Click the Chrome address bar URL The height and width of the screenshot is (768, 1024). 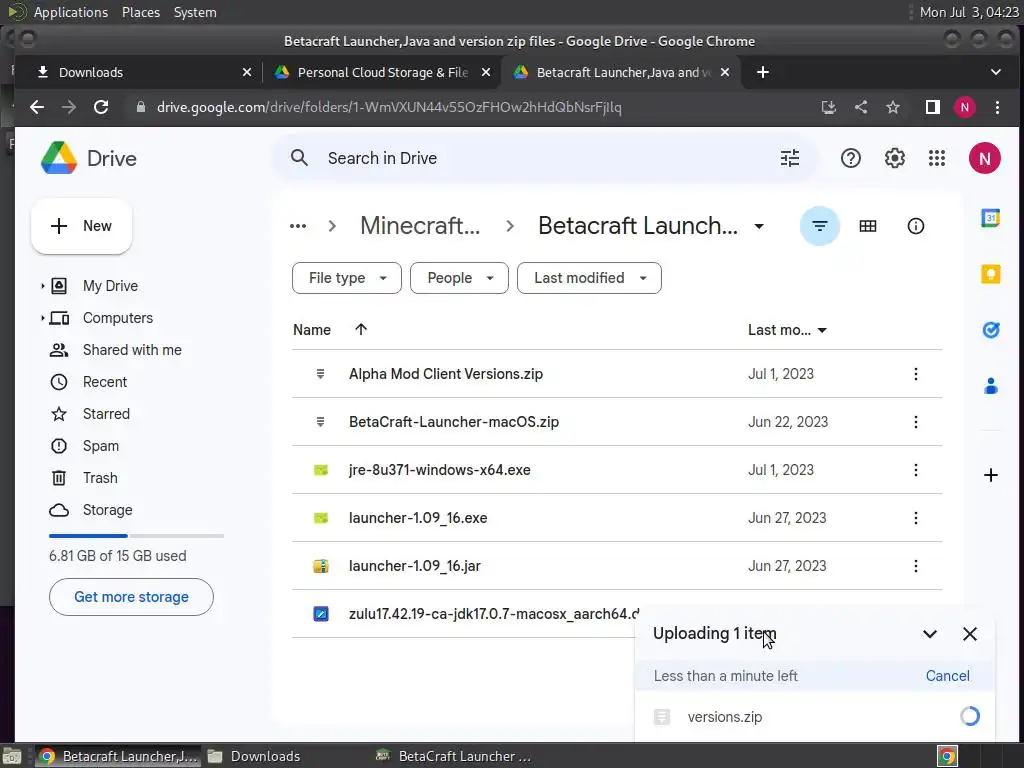[389, 107]
